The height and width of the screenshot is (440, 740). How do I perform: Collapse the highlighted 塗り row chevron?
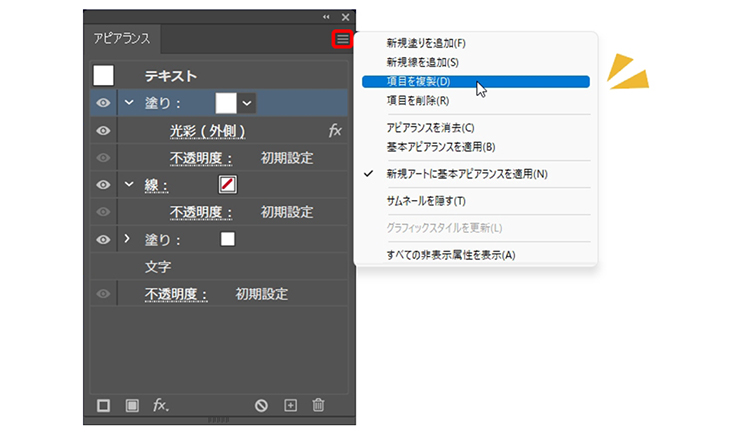click(x=128, y=102)
